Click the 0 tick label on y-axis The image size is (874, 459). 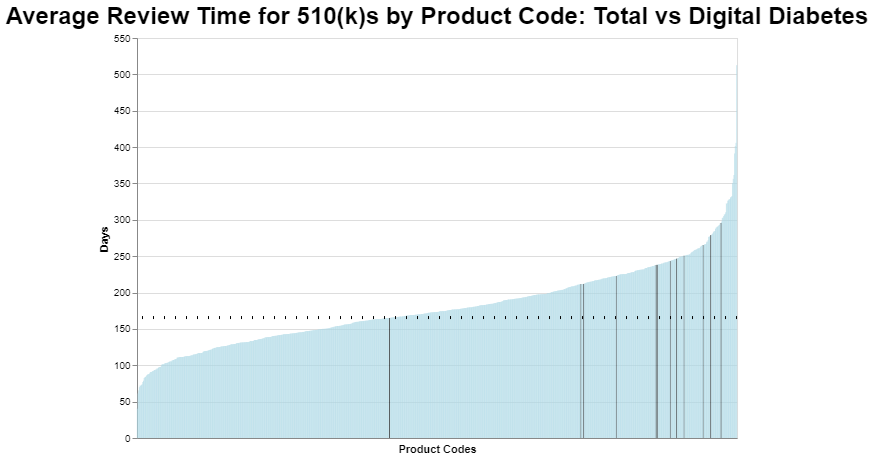pyautogui.click(x=127, y=438)
